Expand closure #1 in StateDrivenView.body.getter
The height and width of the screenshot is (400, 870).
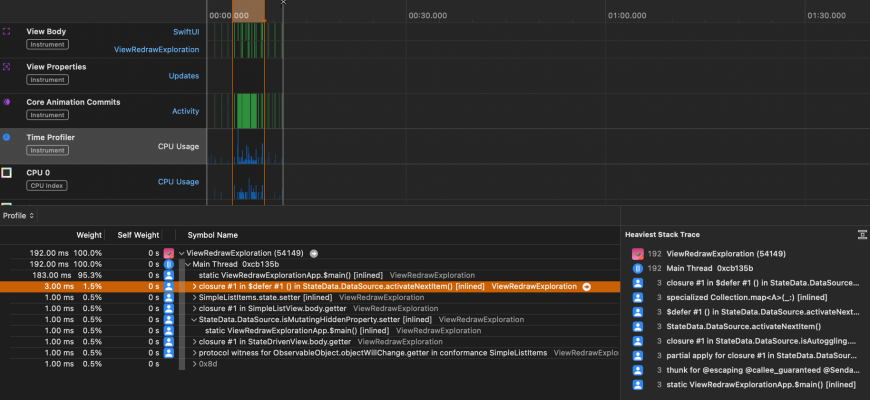pos(194,341)
